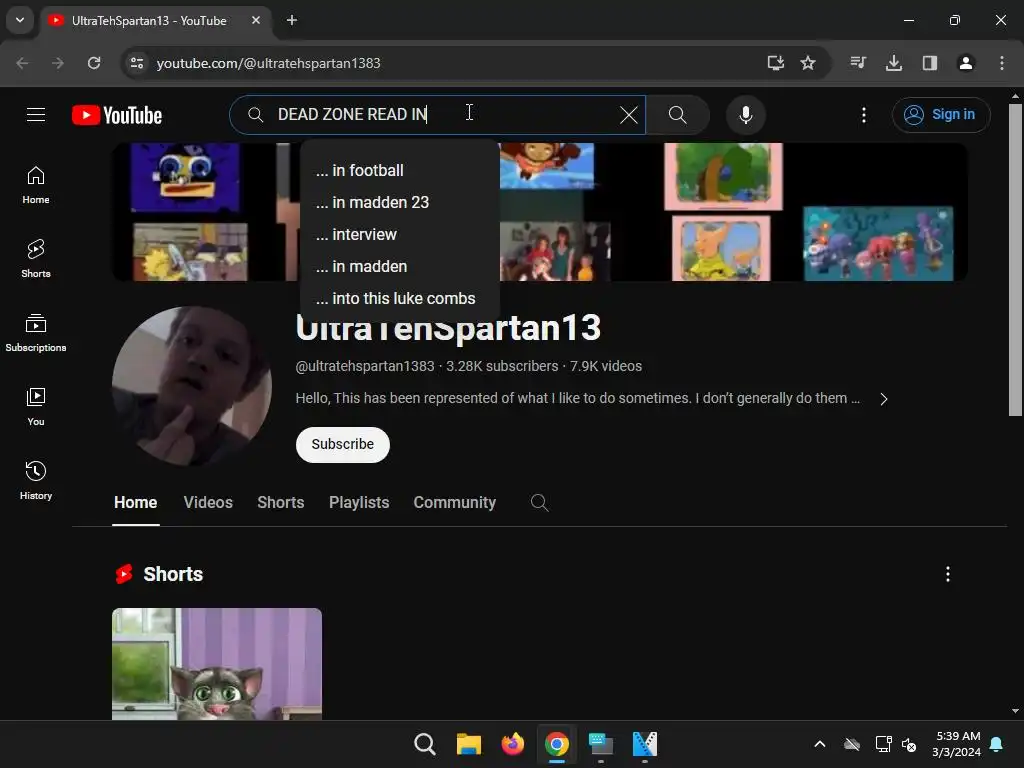Viewport: 1024px width, 768px height.
Task: Open File Explorer from taskbar
Action: (x=468, y=744)
